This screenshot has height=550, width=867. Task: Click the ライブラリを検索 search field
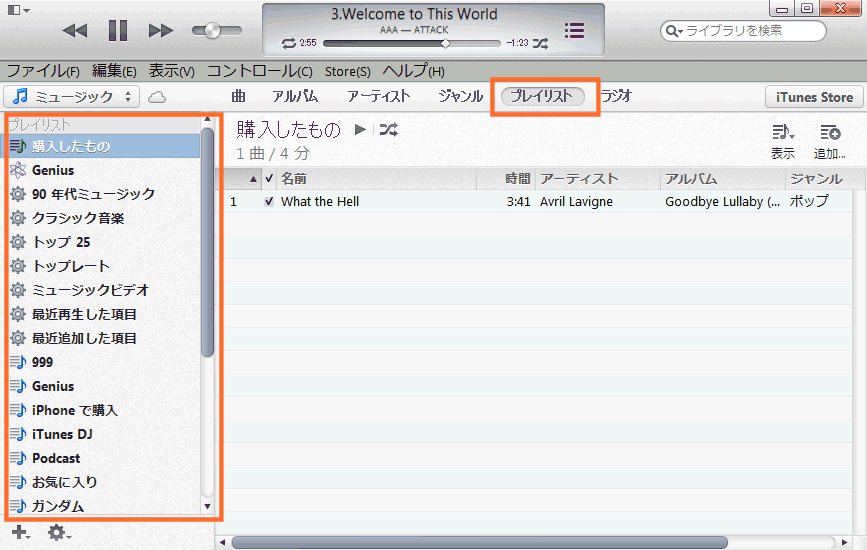pos(750,31)
